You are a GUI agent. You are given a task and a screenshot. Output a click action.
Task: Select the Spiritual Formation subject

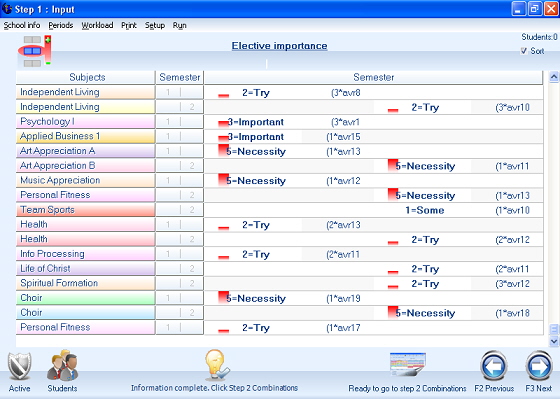86,283
